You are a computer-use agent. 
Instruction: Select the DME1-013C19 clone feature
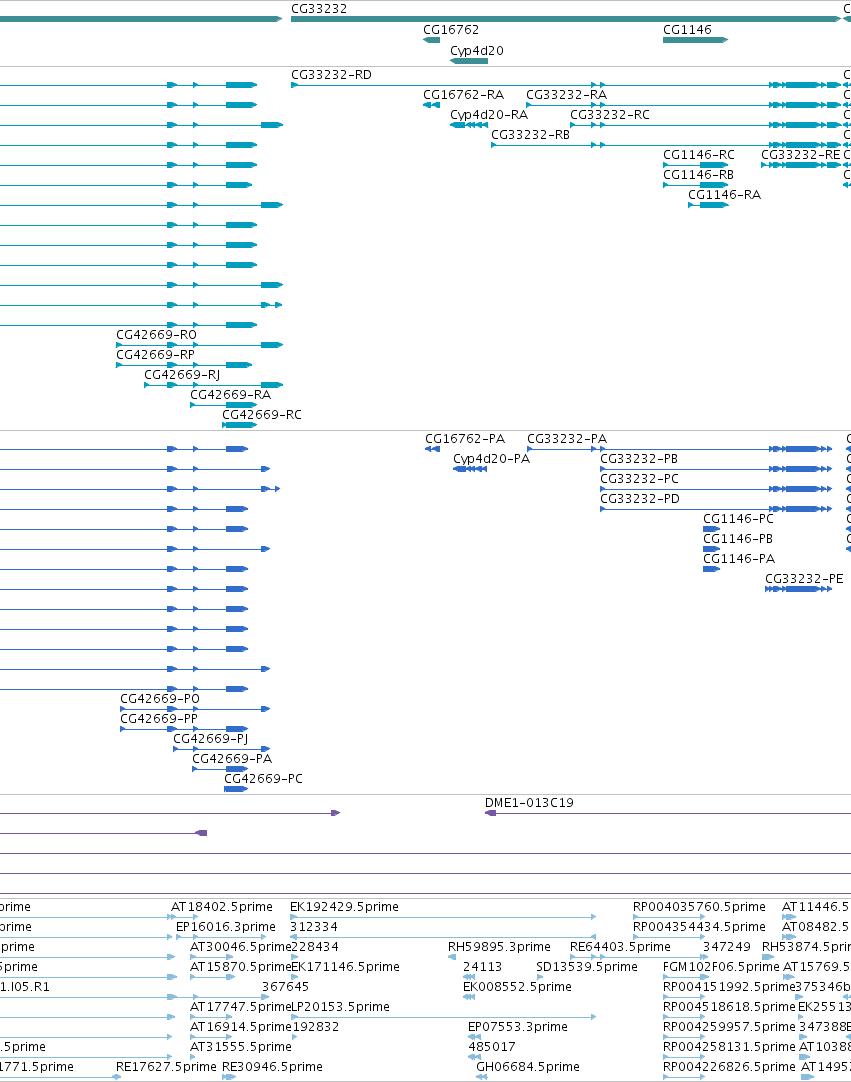[529, 803]
